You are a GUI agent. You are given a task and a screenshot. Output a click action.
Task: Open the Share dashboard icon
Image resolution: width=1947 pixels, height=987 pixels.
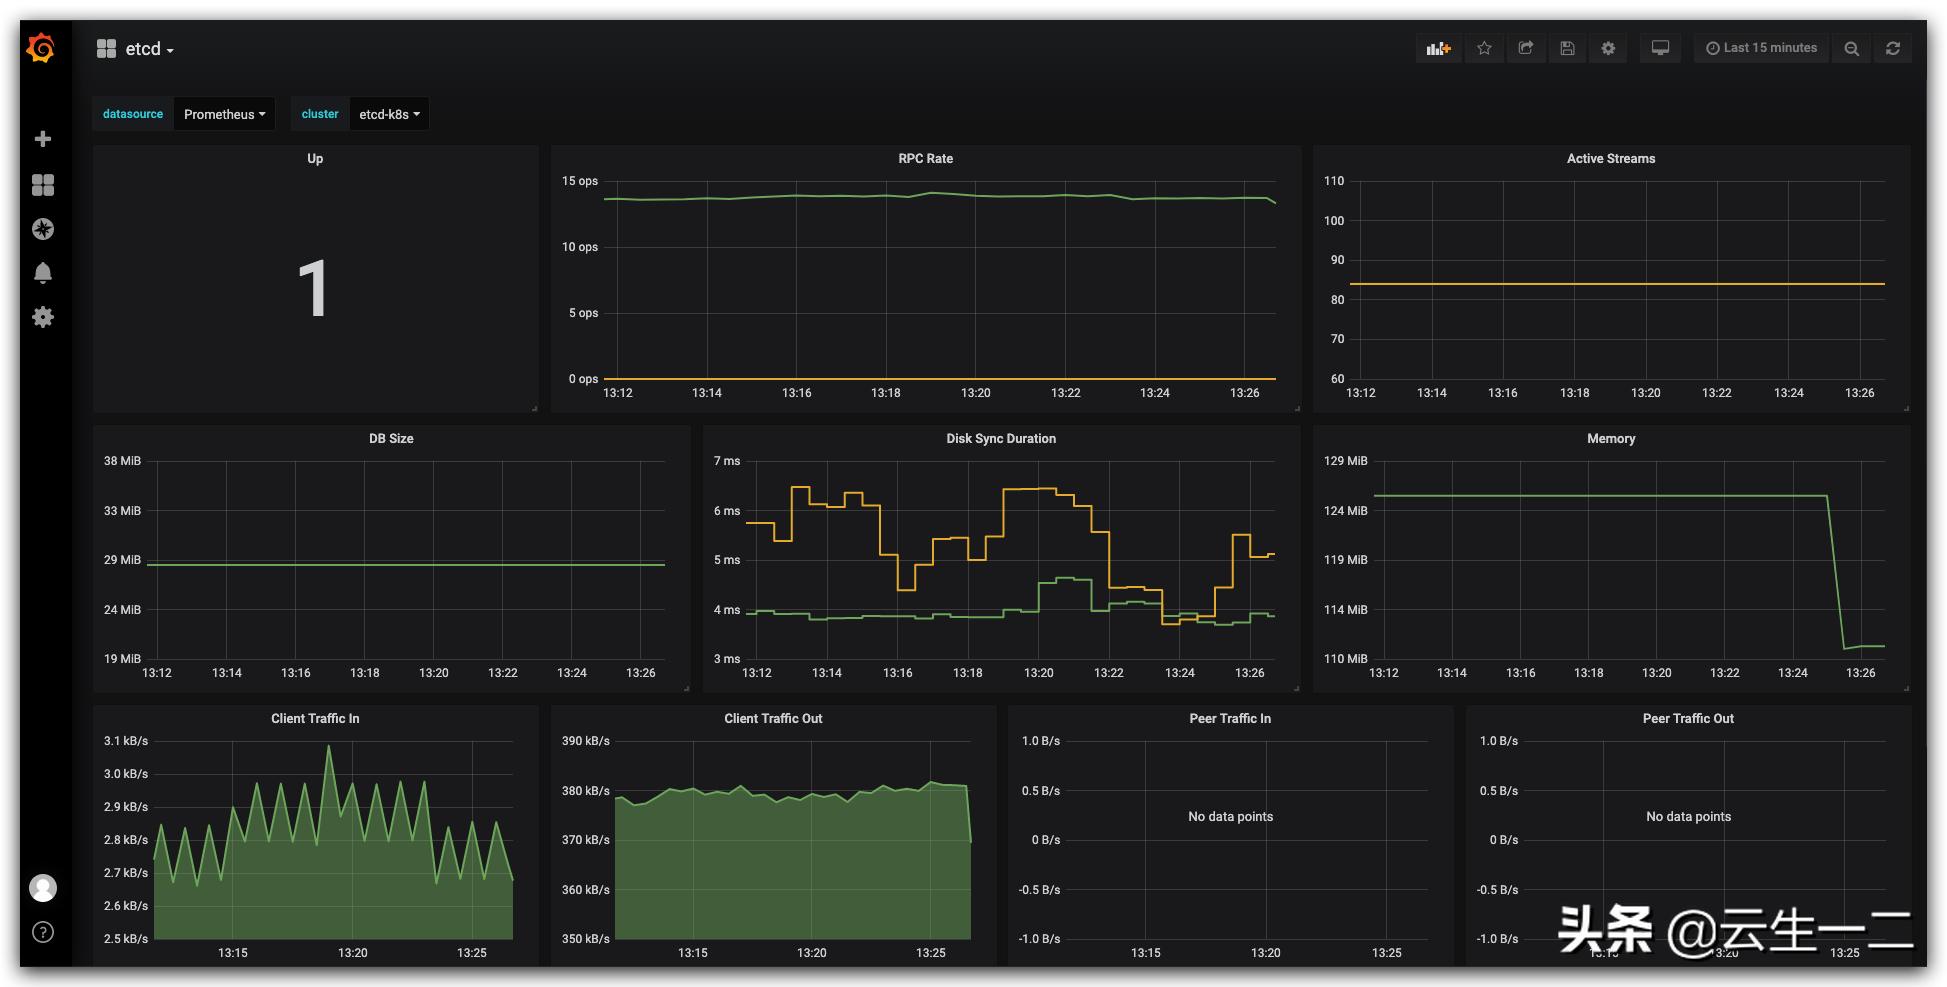(1526, 48)
